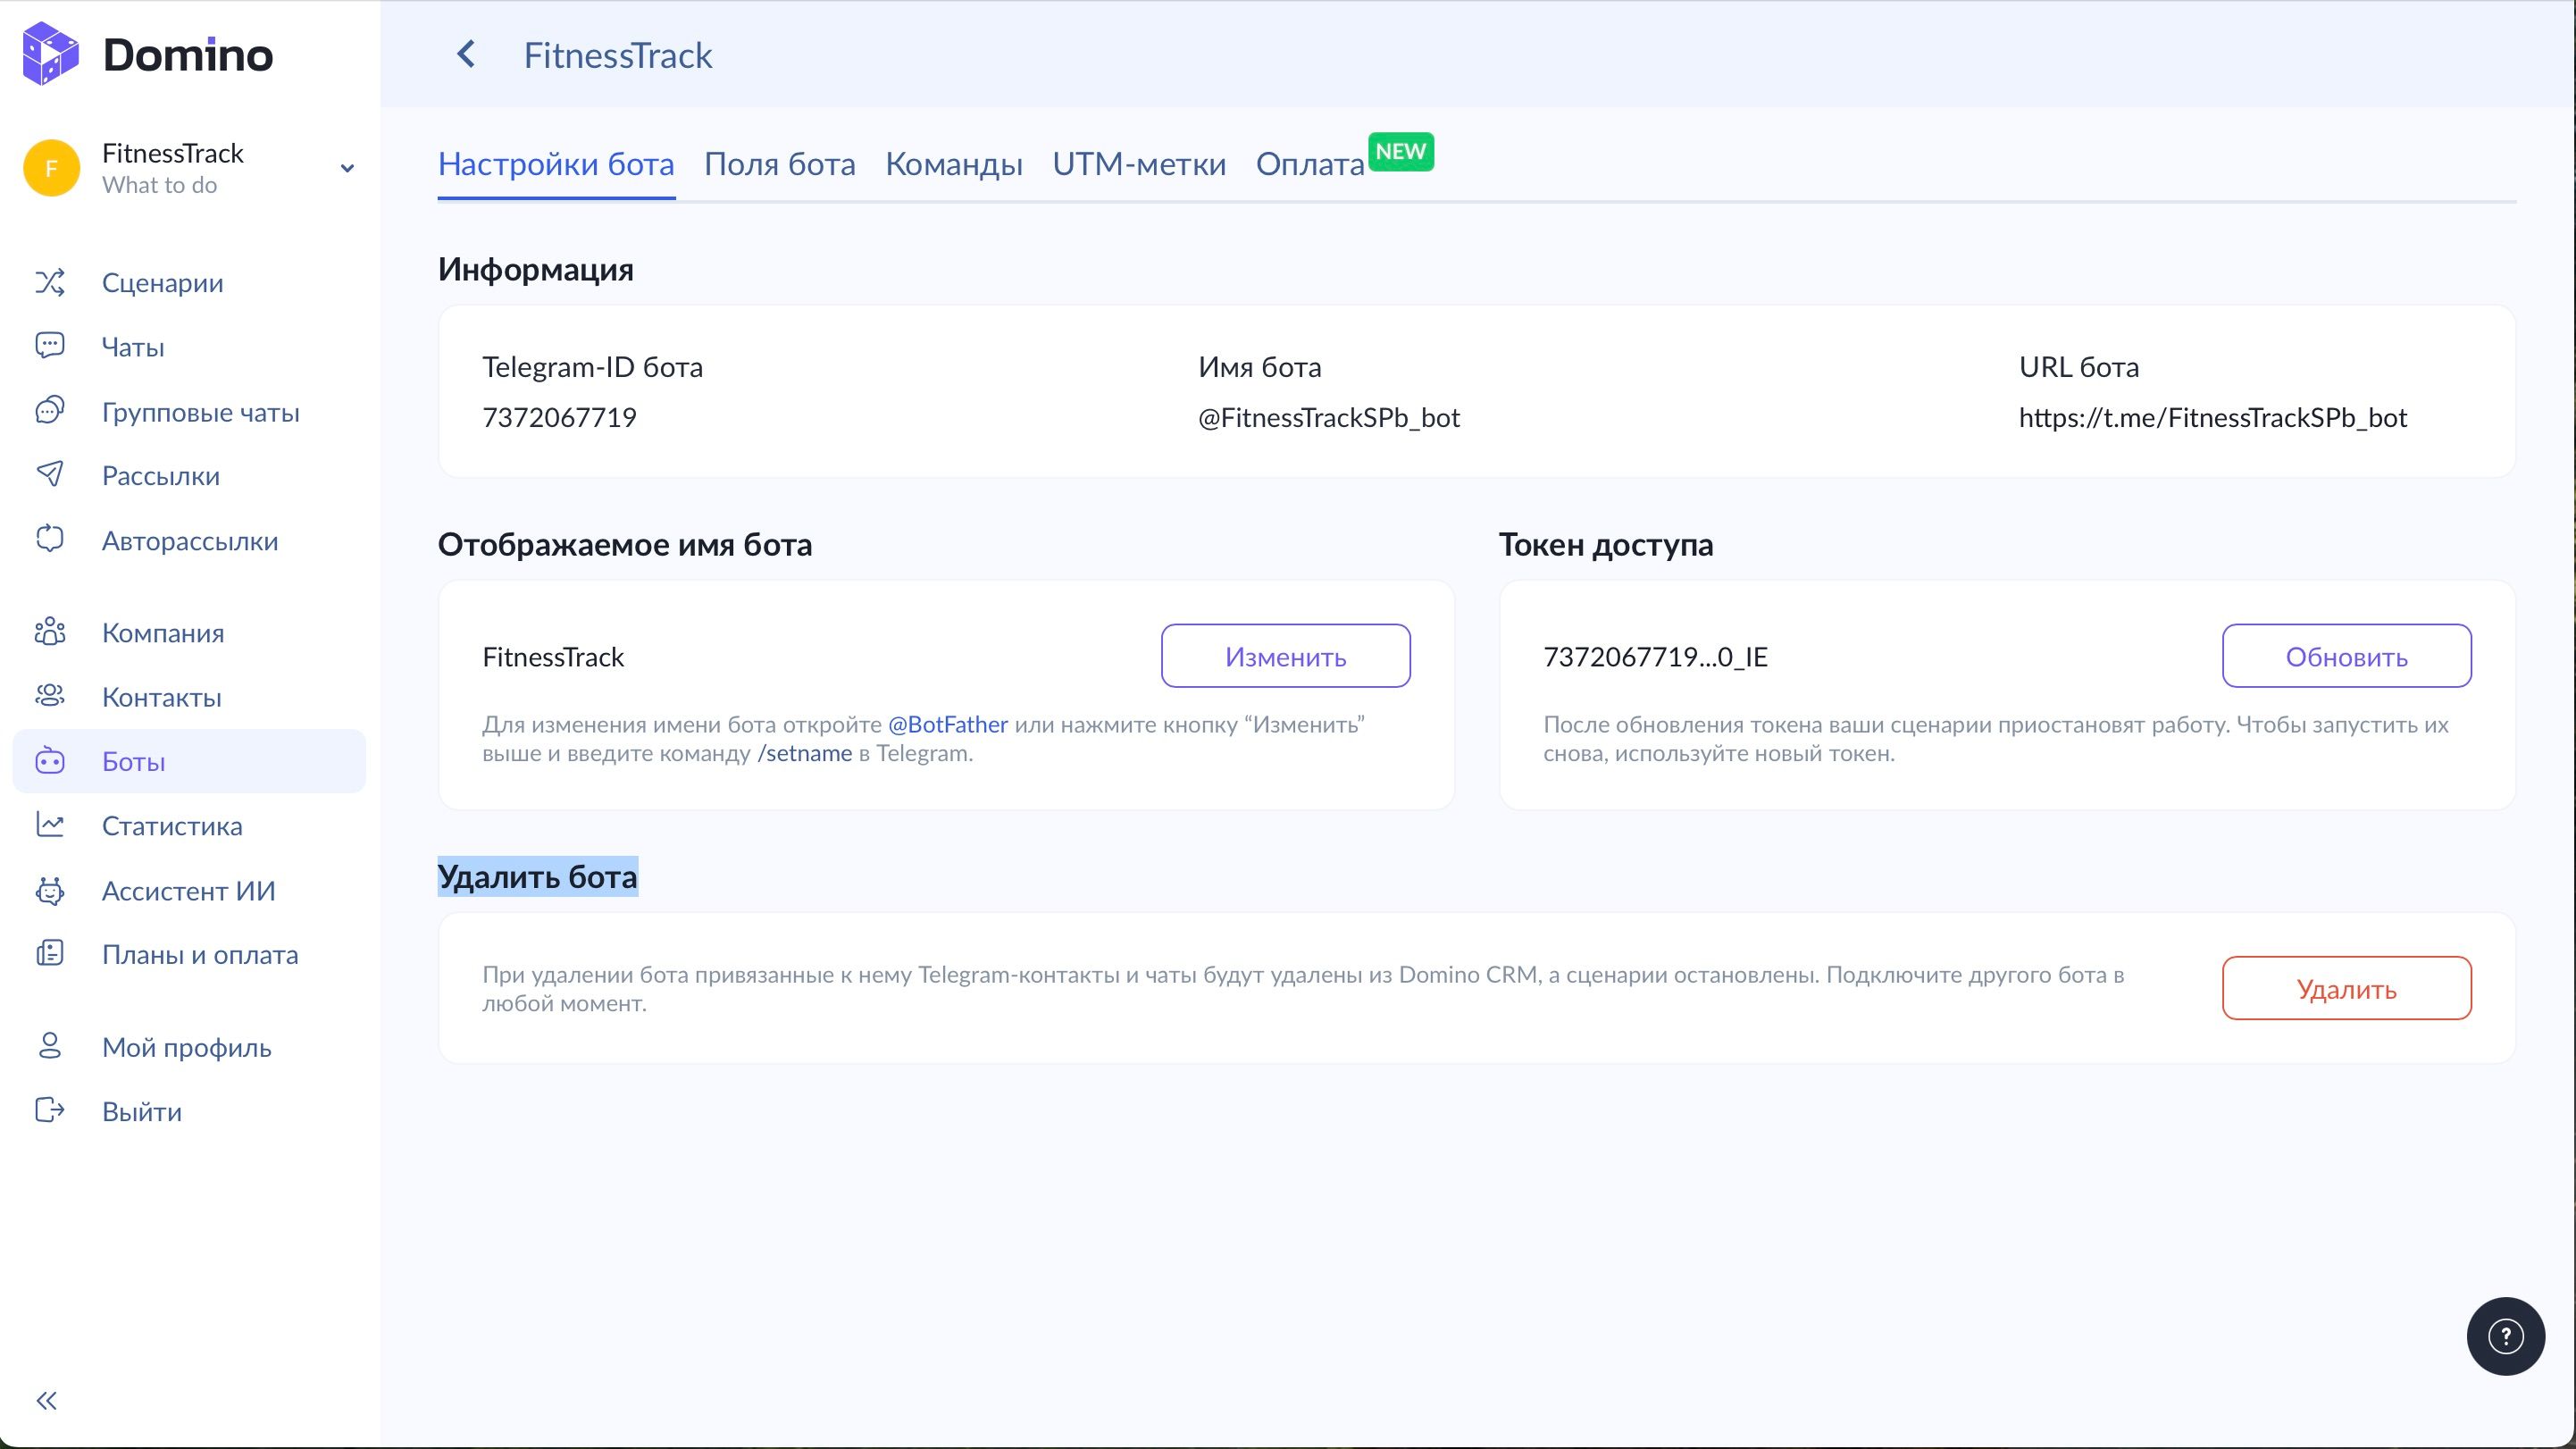
Task: Click the Domino logo
Action: [148, 54]
